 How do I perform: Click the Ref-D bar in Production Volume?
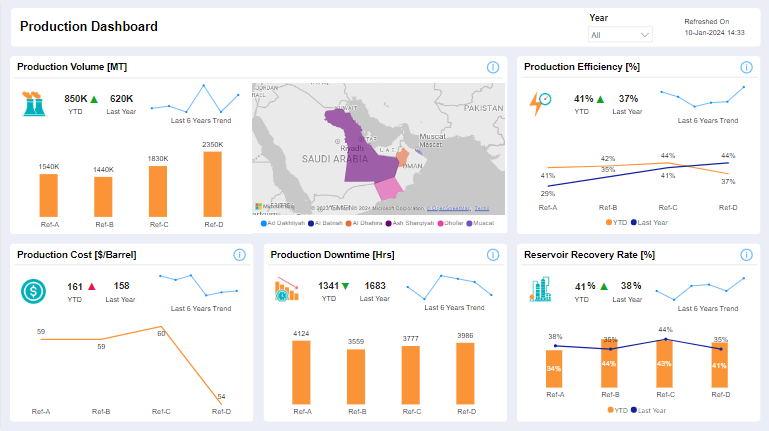point(212,183)
